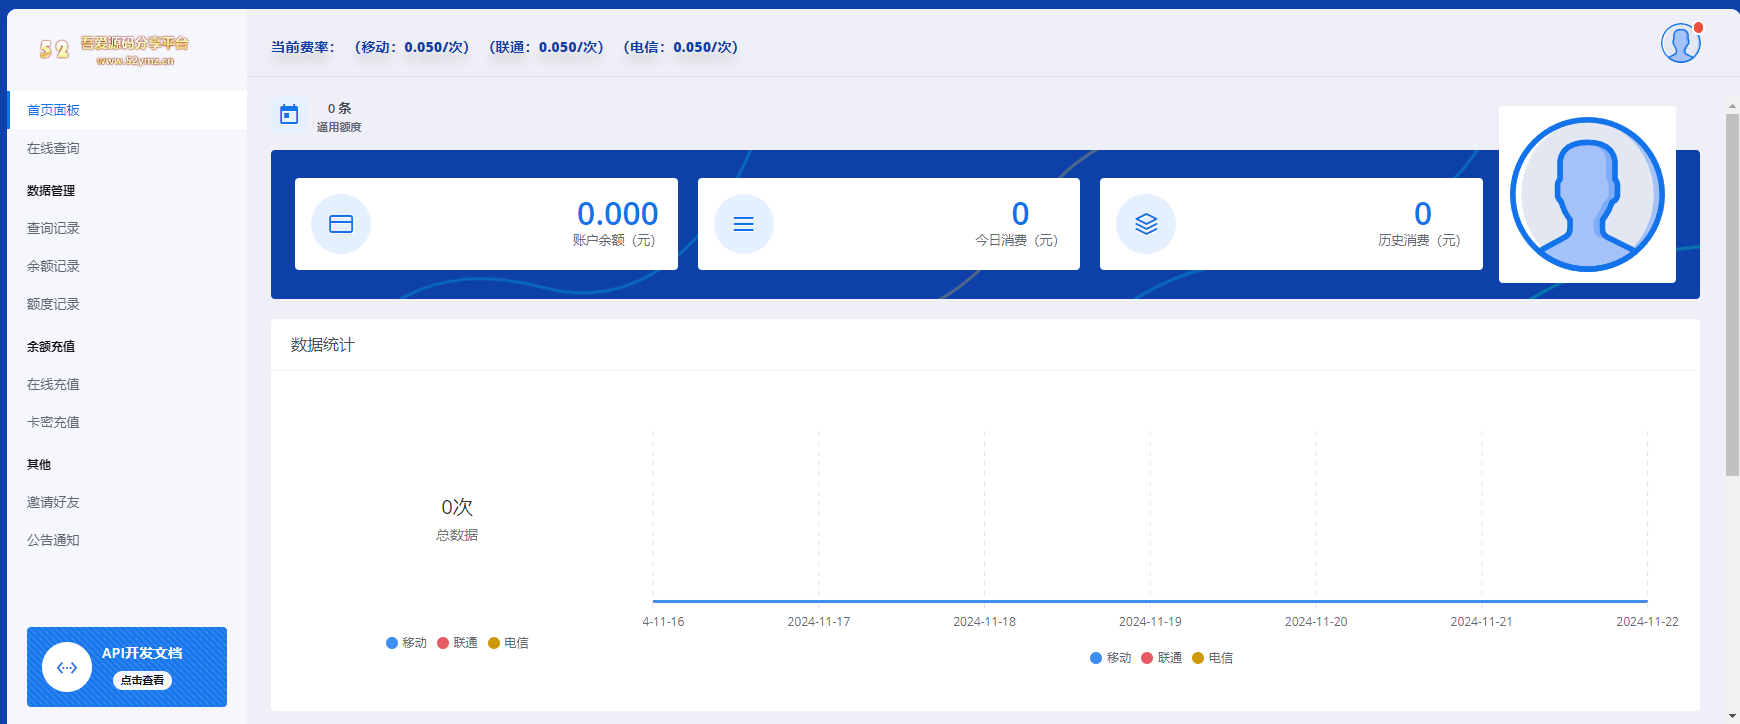This screenshot has width=1740, height=724.
Task: Open 公告通知 page
Action: point(127,540)
